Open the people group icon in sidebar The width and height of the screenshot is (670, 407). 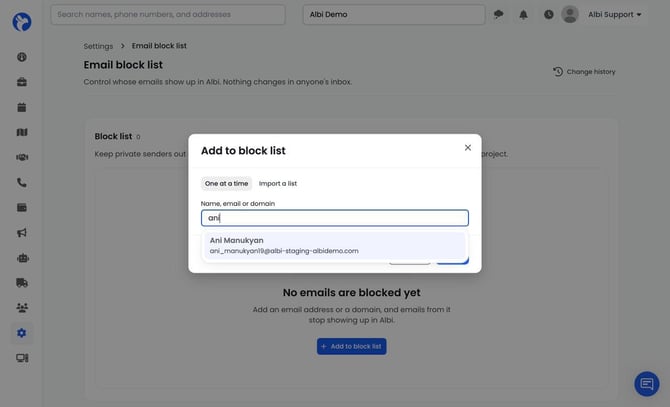22,307
